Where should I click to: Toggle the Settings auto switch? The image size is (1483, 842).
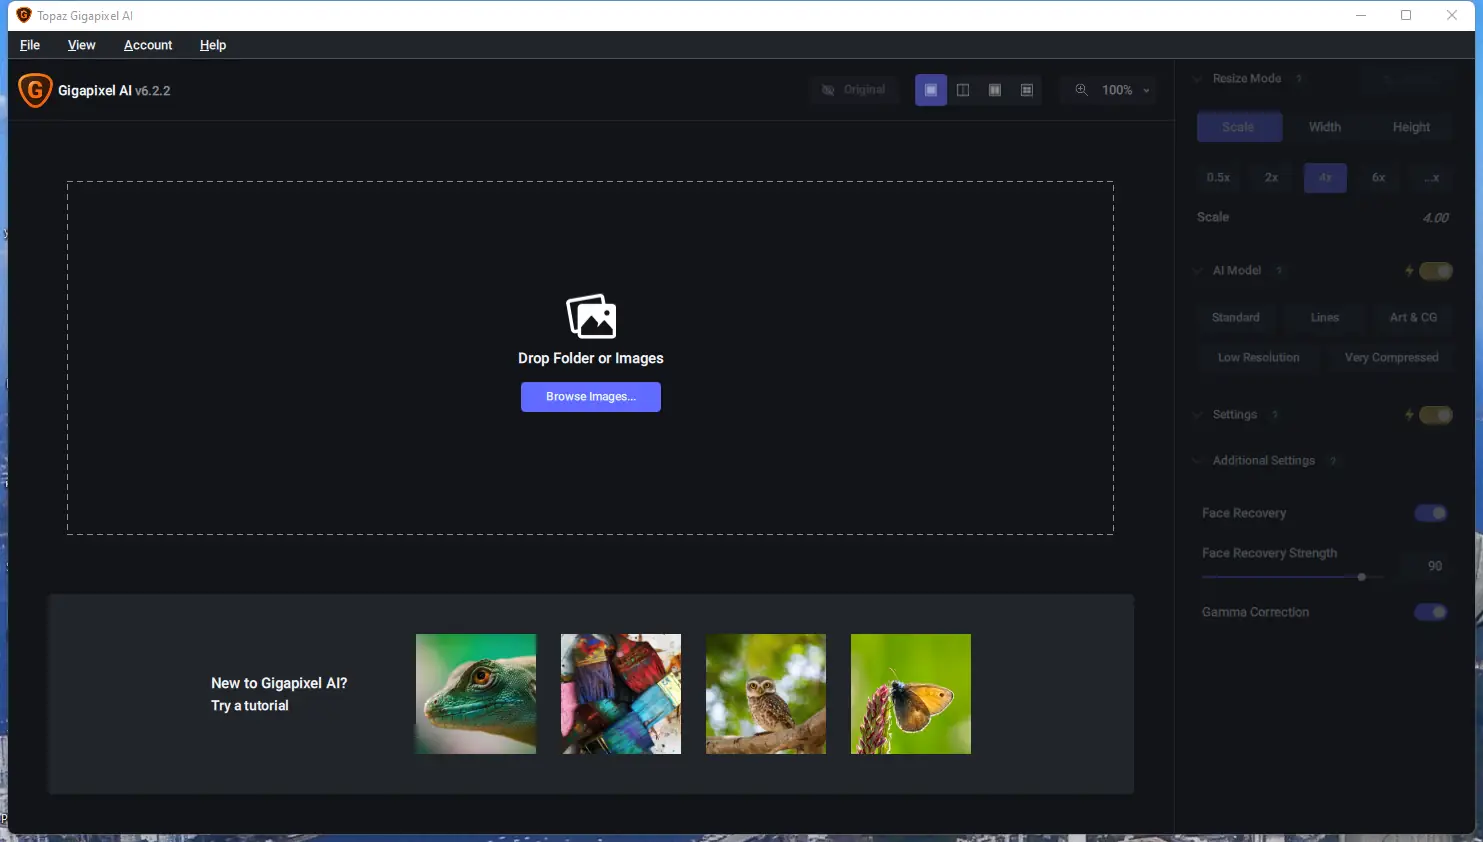(x=1436, y=415)
